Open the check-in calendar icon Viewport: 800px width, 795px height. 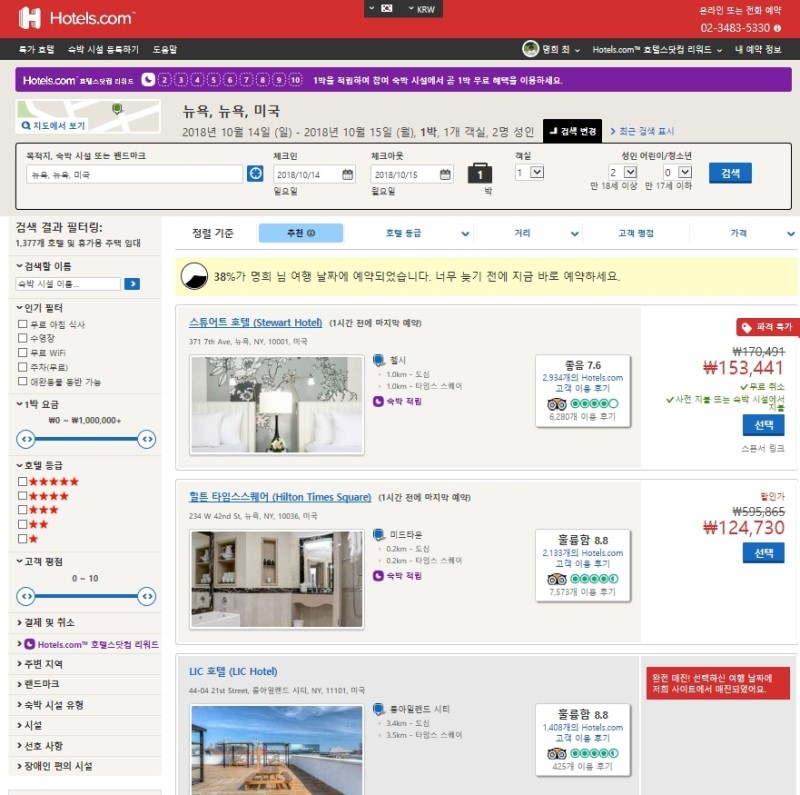347,175
